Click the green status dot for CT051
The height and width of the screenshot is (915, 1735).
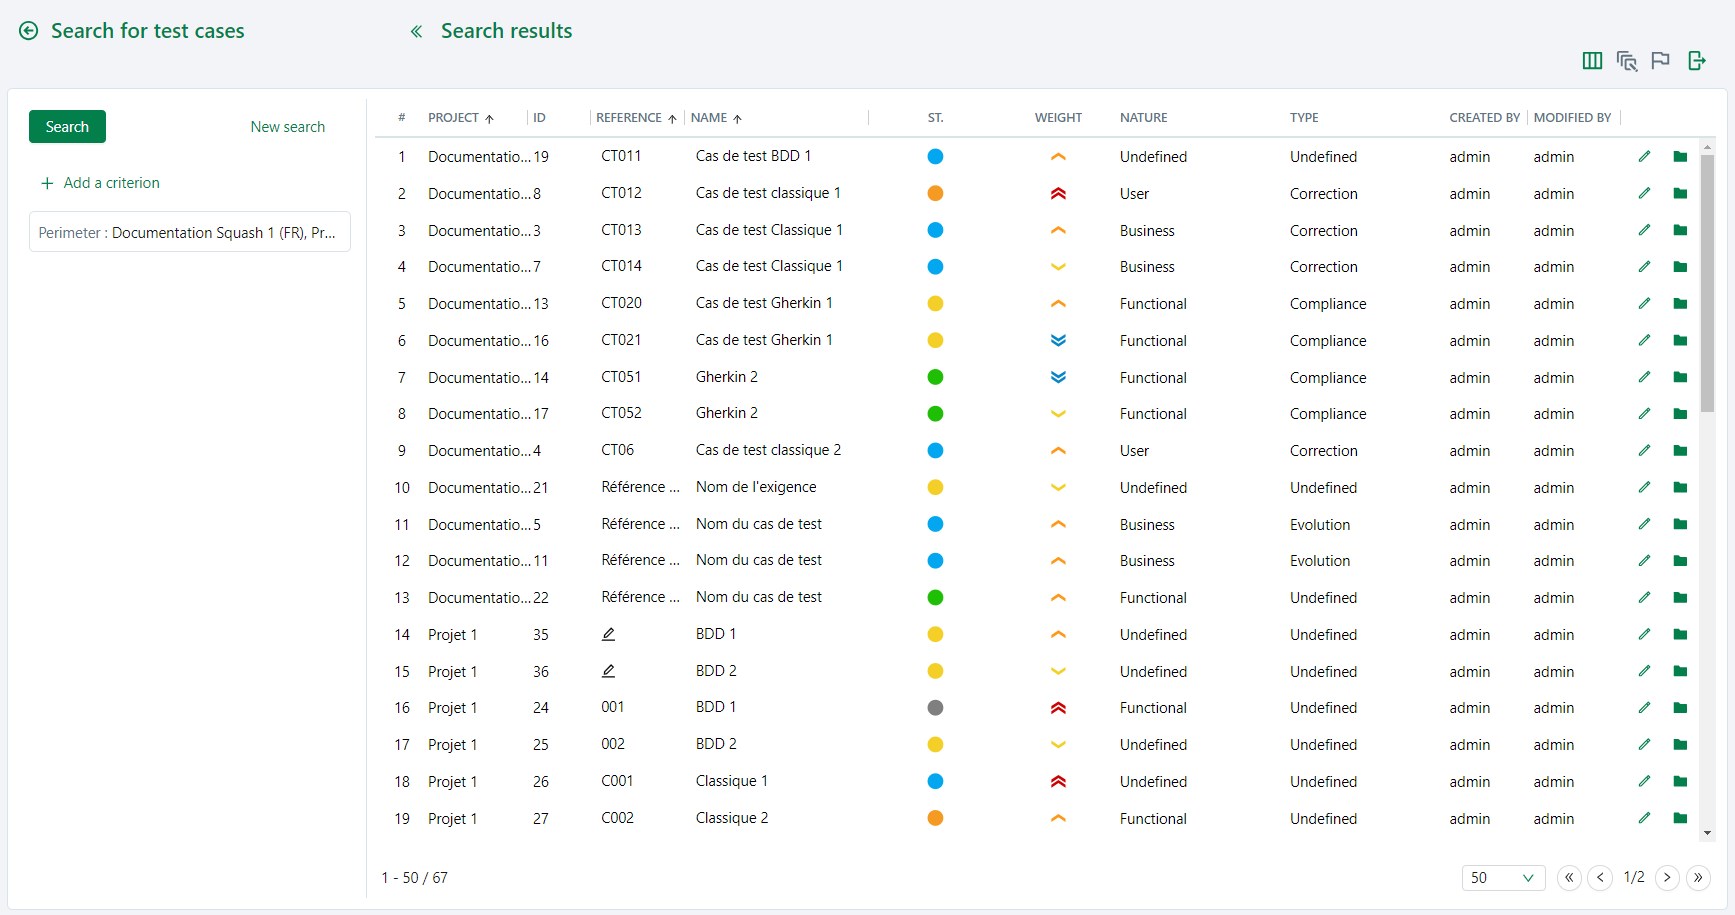tap(935, 377)
